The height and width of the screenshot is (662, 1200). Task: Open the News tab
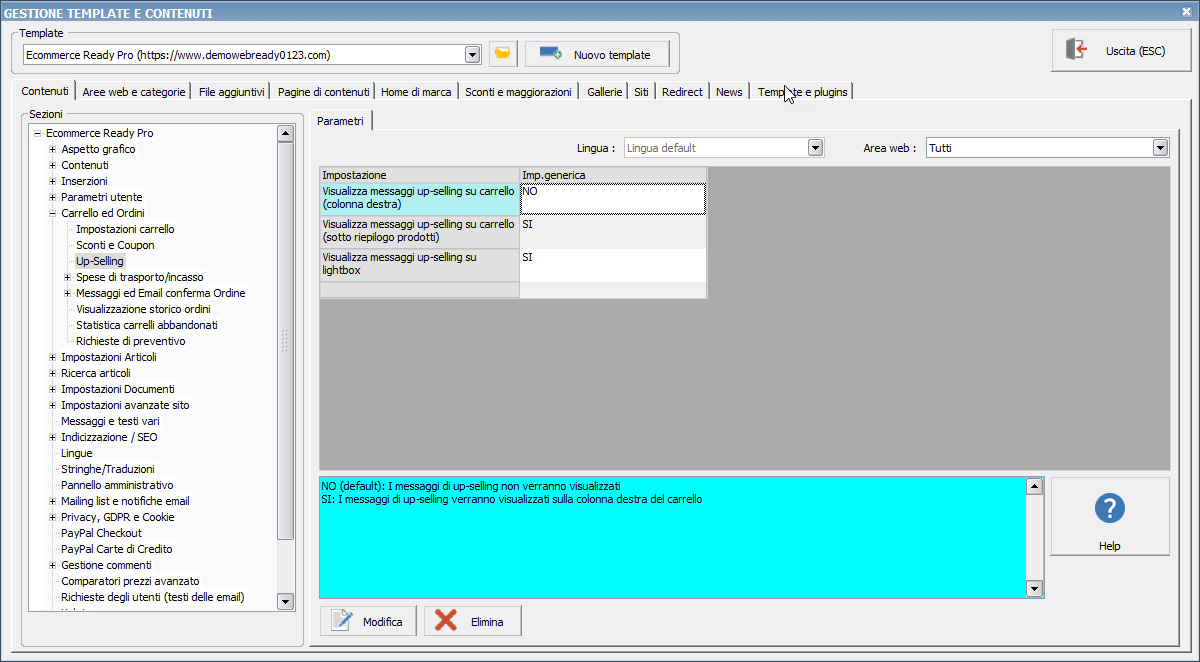click(x=730, y=91)
